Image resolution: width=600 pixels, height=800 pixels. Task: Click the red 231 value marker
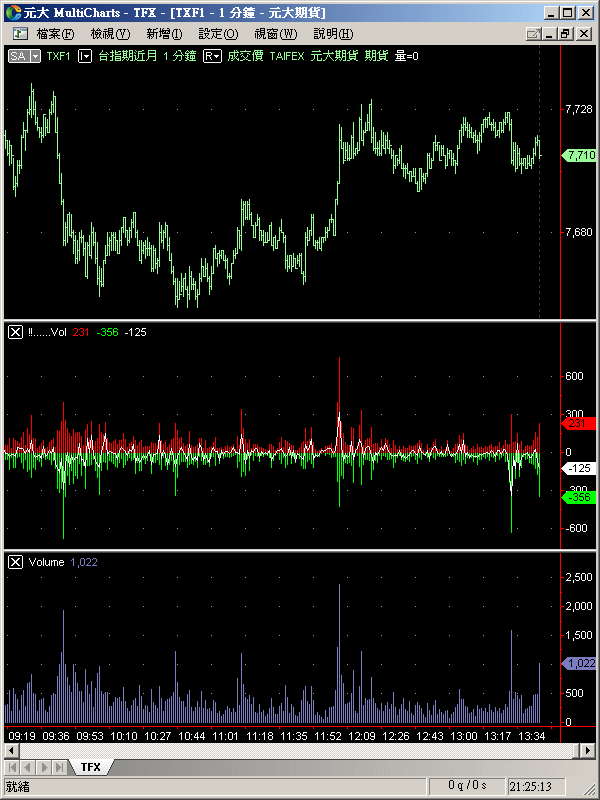[579, 423]
